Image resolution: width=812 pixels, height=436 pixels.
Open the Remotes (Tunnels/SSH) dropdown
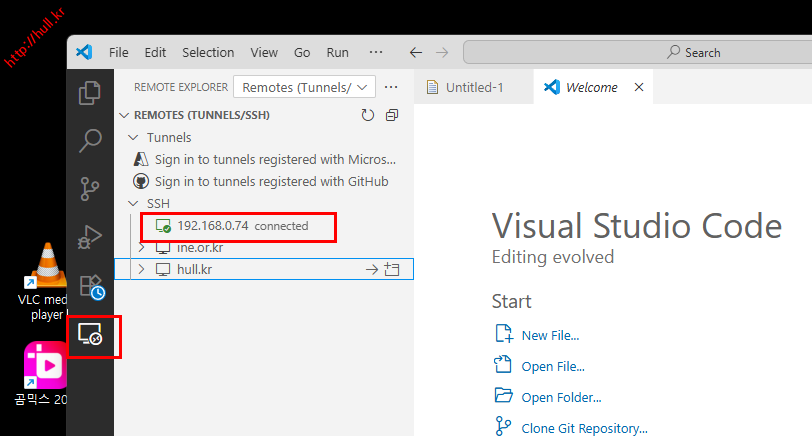point(304,87)
